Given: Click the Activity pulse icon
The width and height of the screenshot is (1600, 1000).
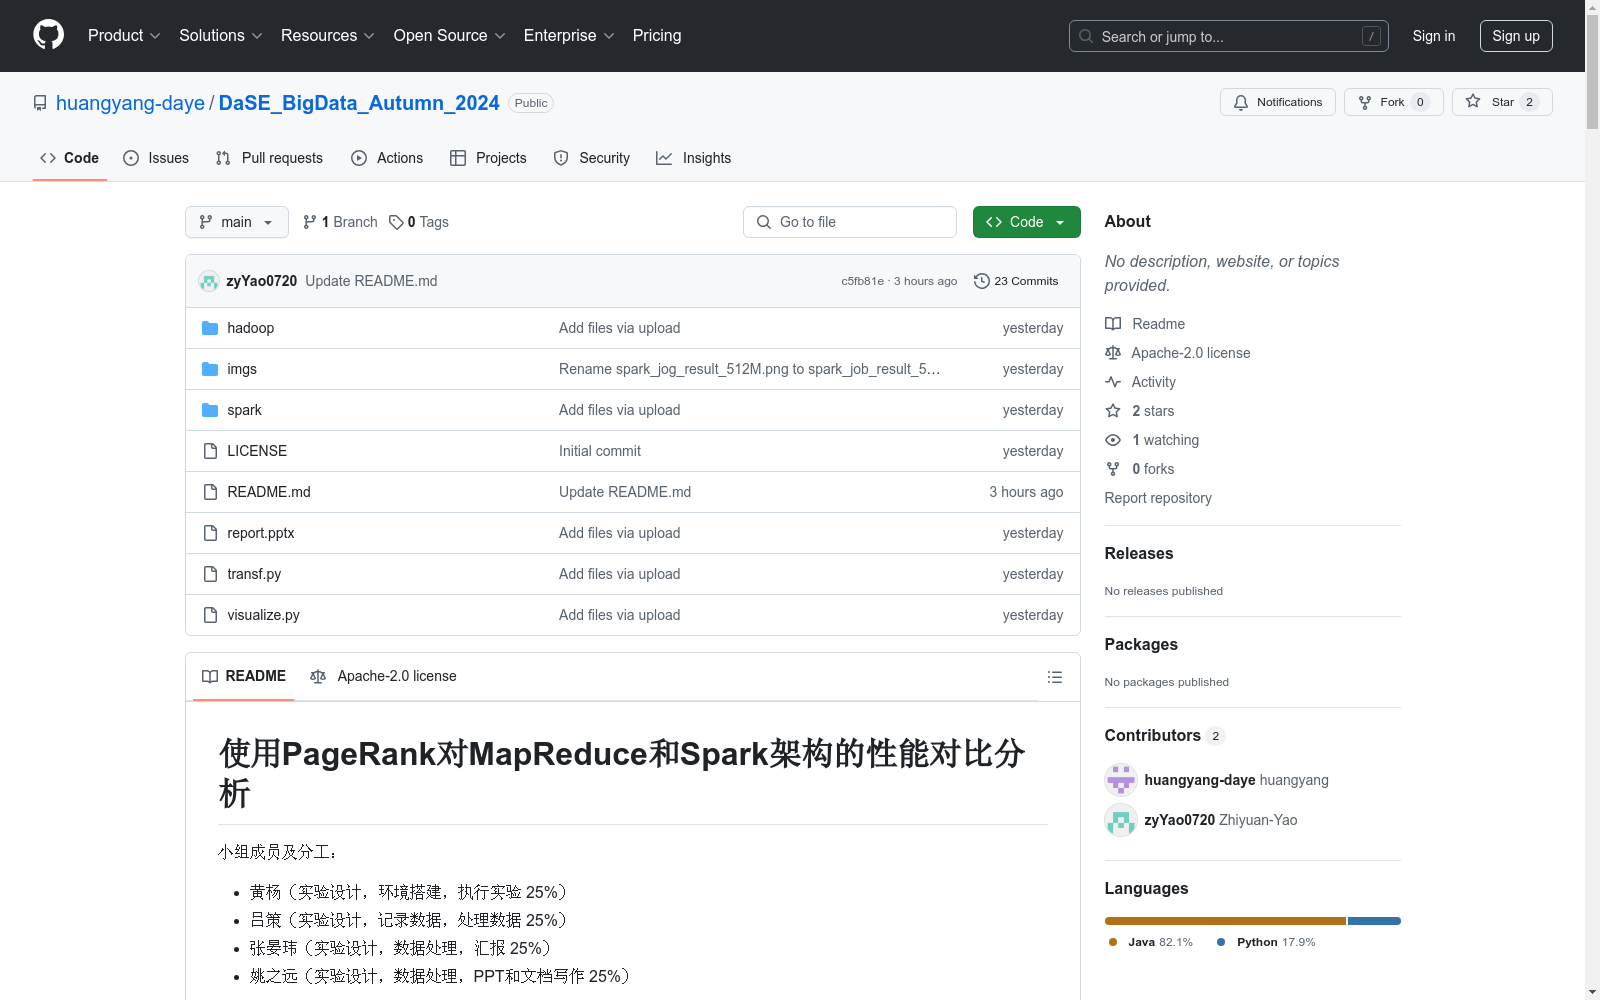Looking at the screenshot, I should point(1113,382).
